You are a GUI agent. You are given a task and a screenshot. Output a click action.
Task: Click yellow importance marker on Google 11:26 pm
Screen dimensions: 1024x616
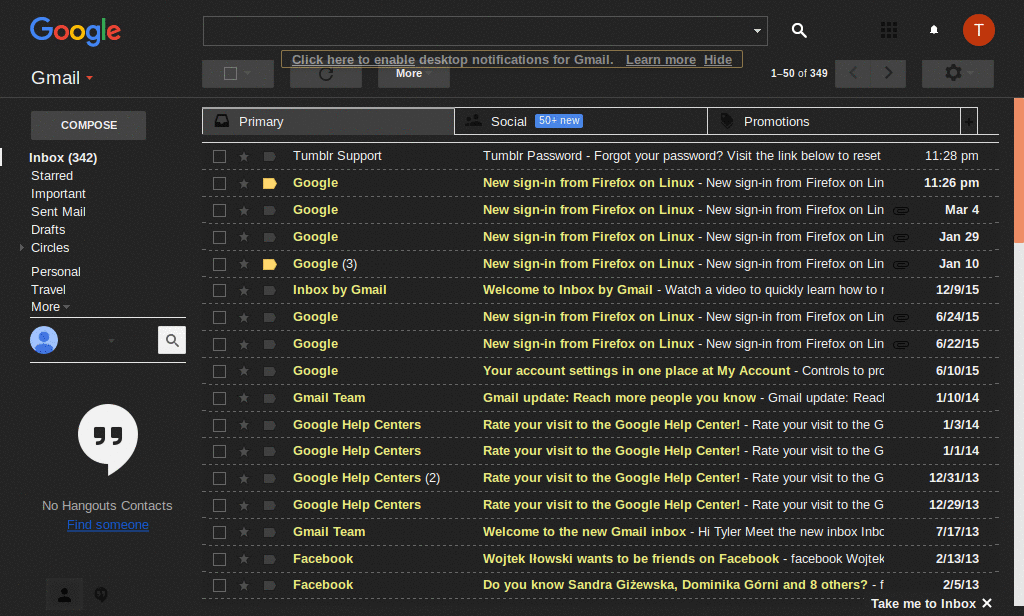270,184
